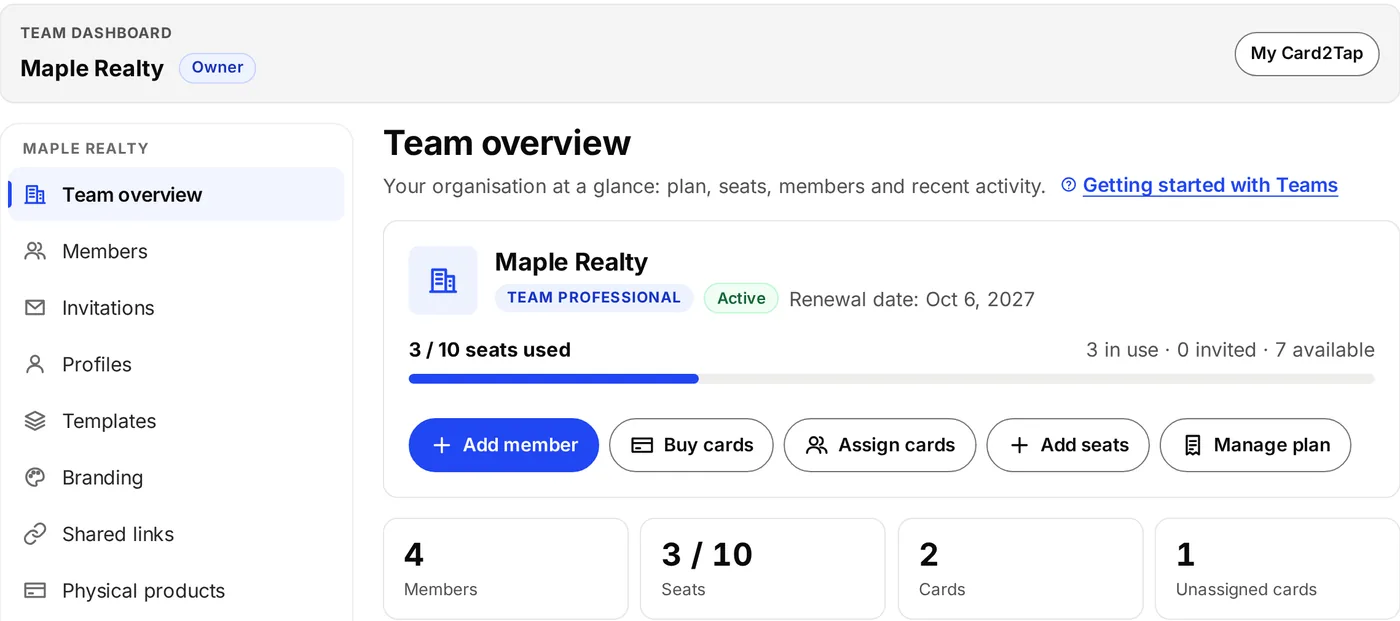Go to Physical products
This screenshot has width=1400, height=621.
[176, 591]
